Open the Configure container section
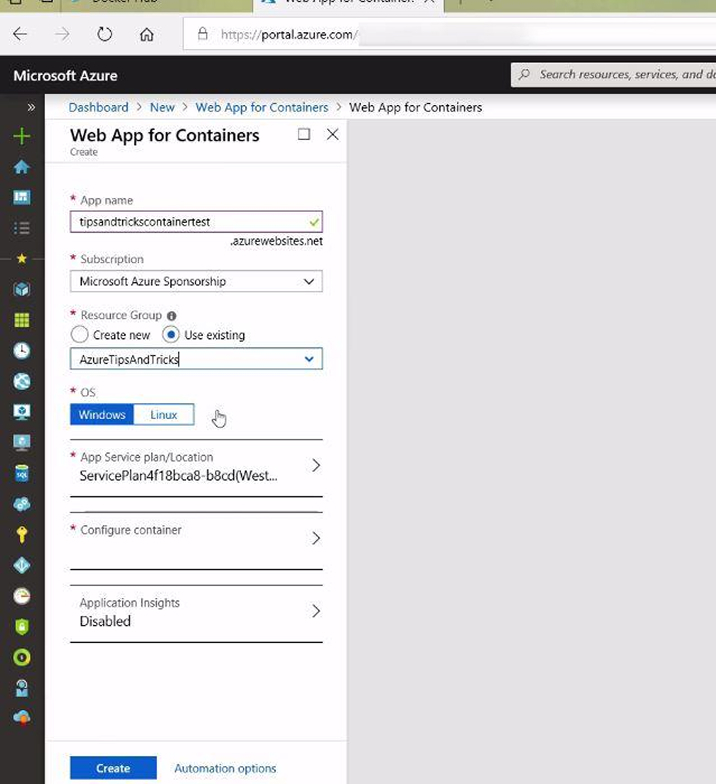716x784 pixels. click(x=196, y=539)
